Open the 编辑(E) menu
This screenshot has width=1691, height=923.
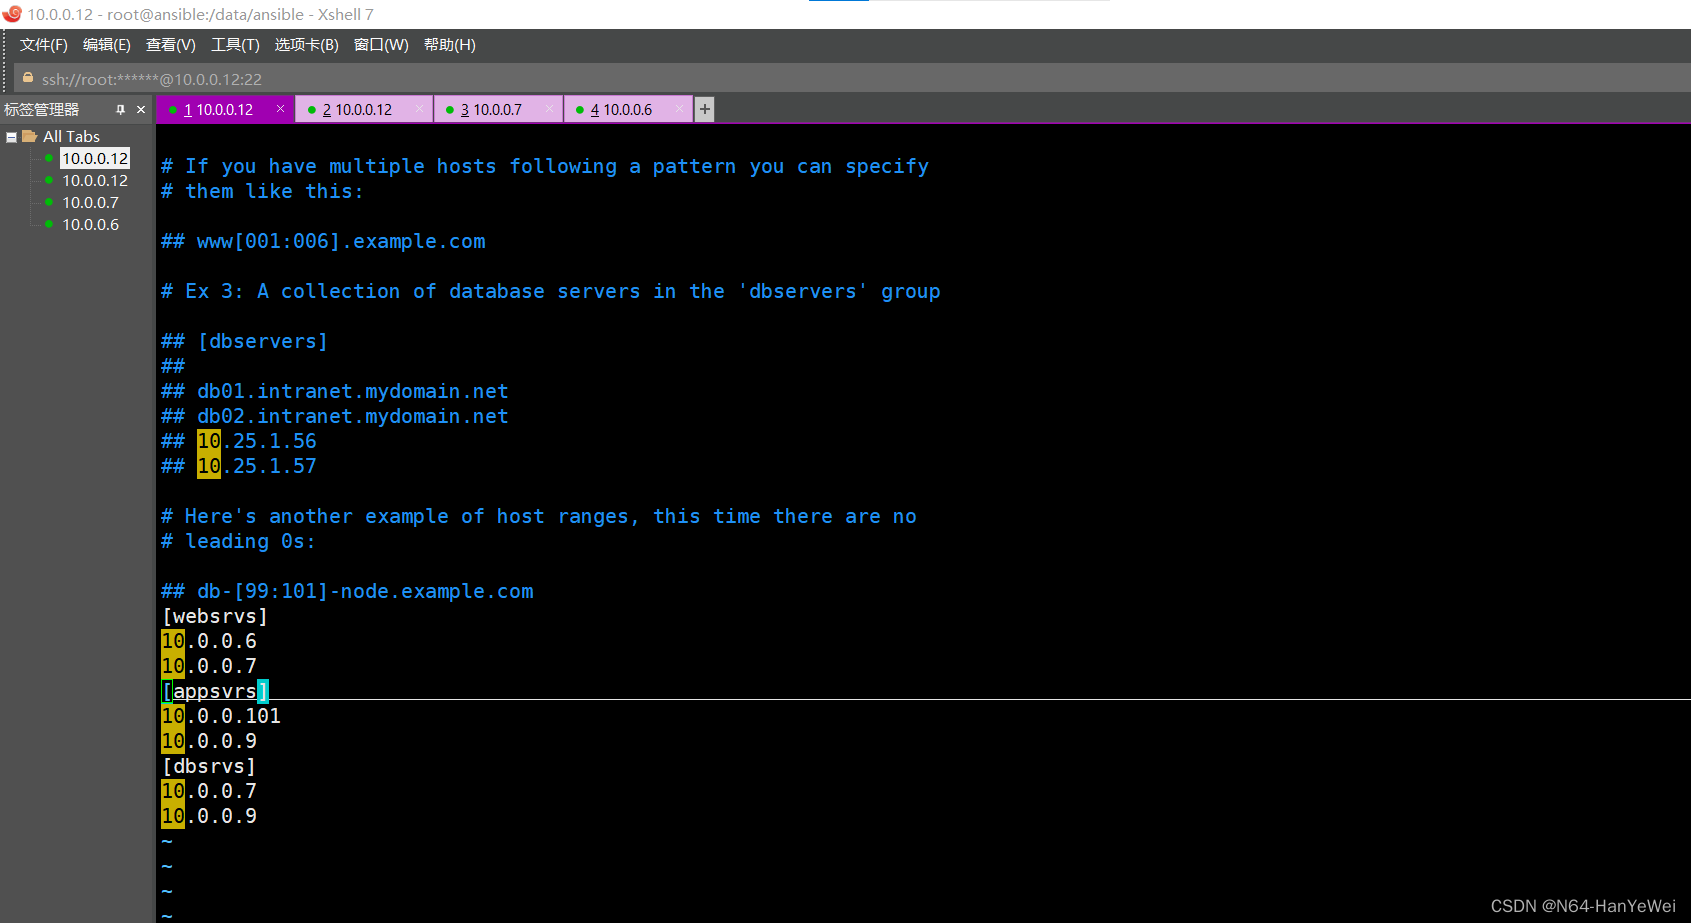tap(107, 45)
